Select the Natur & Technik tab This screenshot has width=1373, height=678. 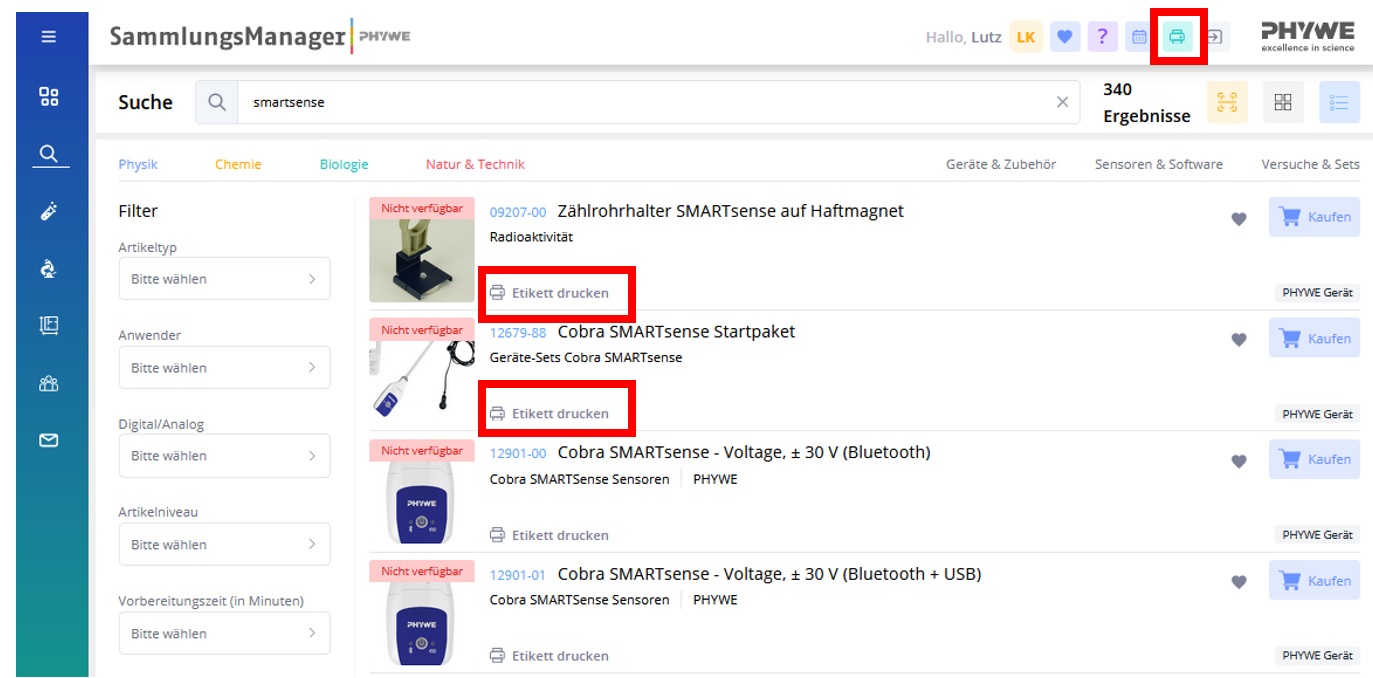pos(475,164)
